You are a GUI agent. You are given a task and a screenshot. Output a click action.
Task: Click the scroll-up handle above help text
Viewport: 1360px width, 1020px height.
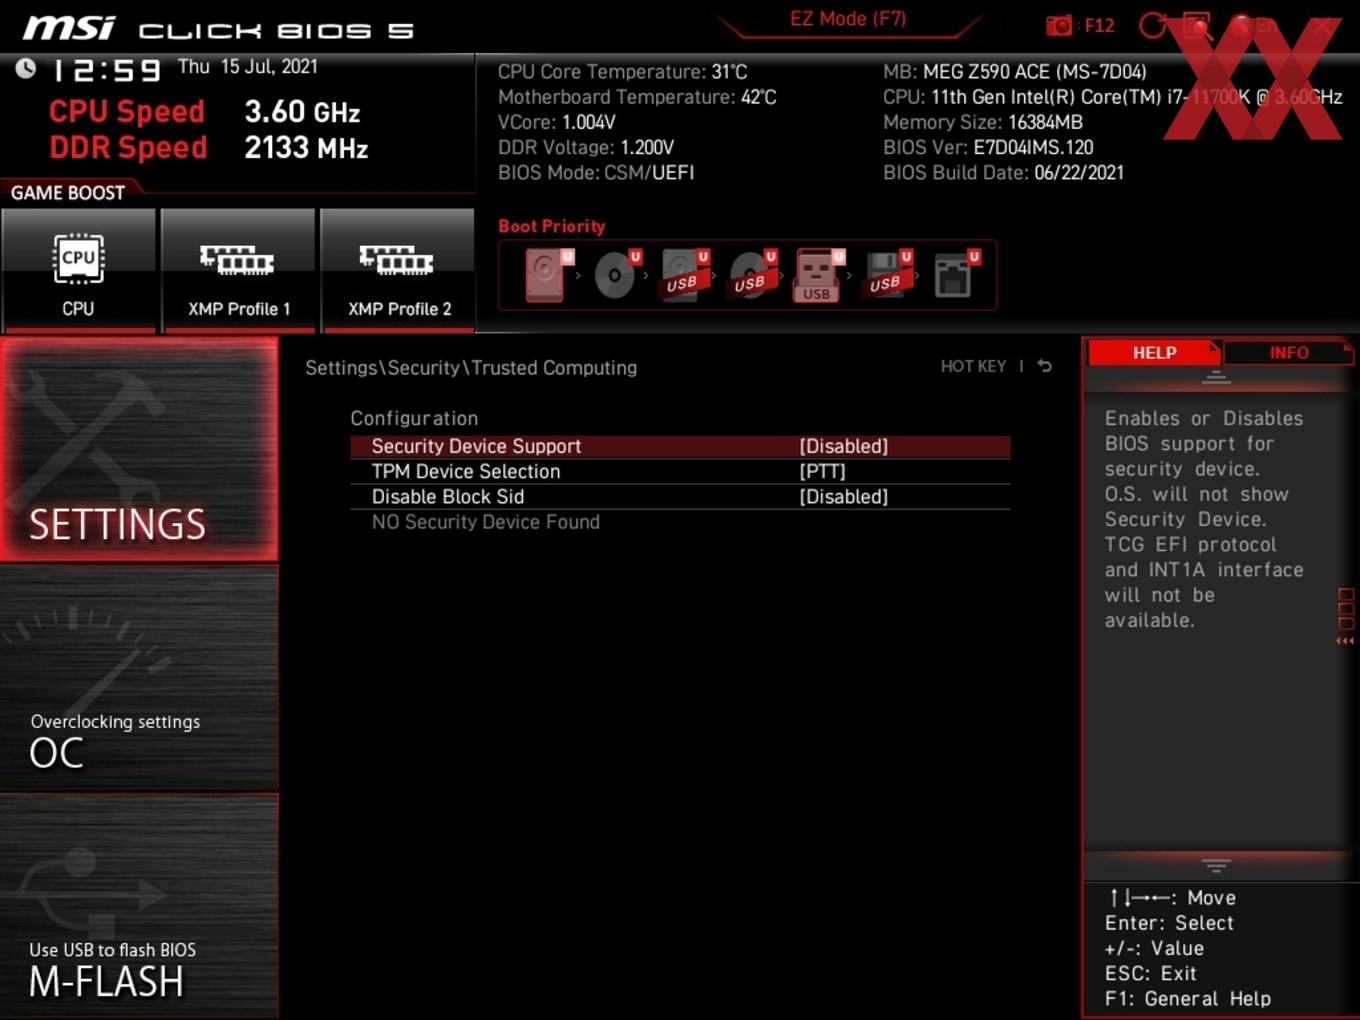pos(1216,377)
